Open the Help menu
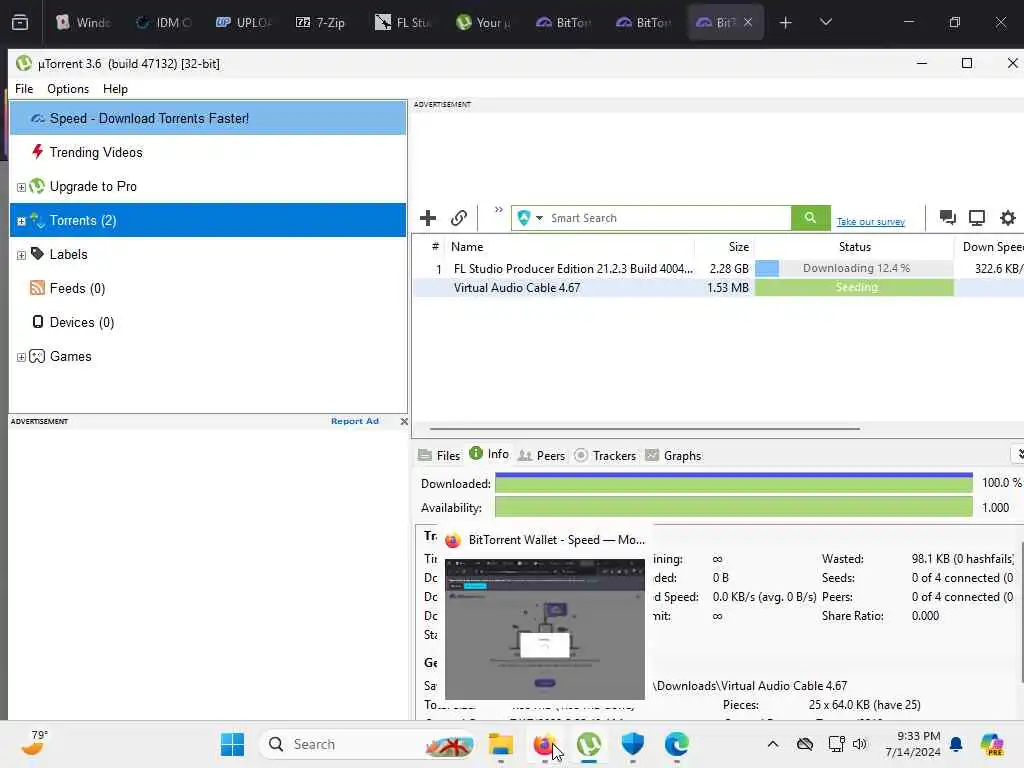 click(116, 89)
